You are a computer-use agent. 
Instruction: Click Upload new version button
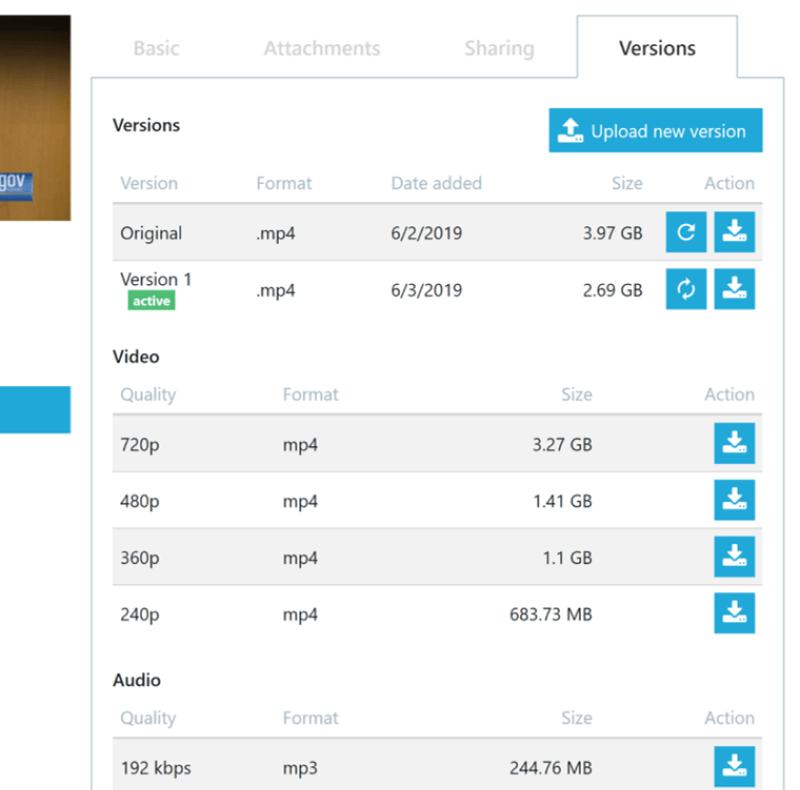click(x=656, y=130)
